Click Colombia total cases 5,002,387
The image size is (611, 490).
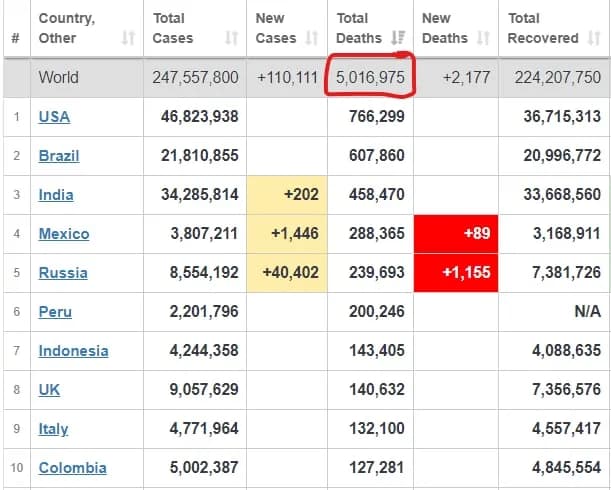[204, 467]
